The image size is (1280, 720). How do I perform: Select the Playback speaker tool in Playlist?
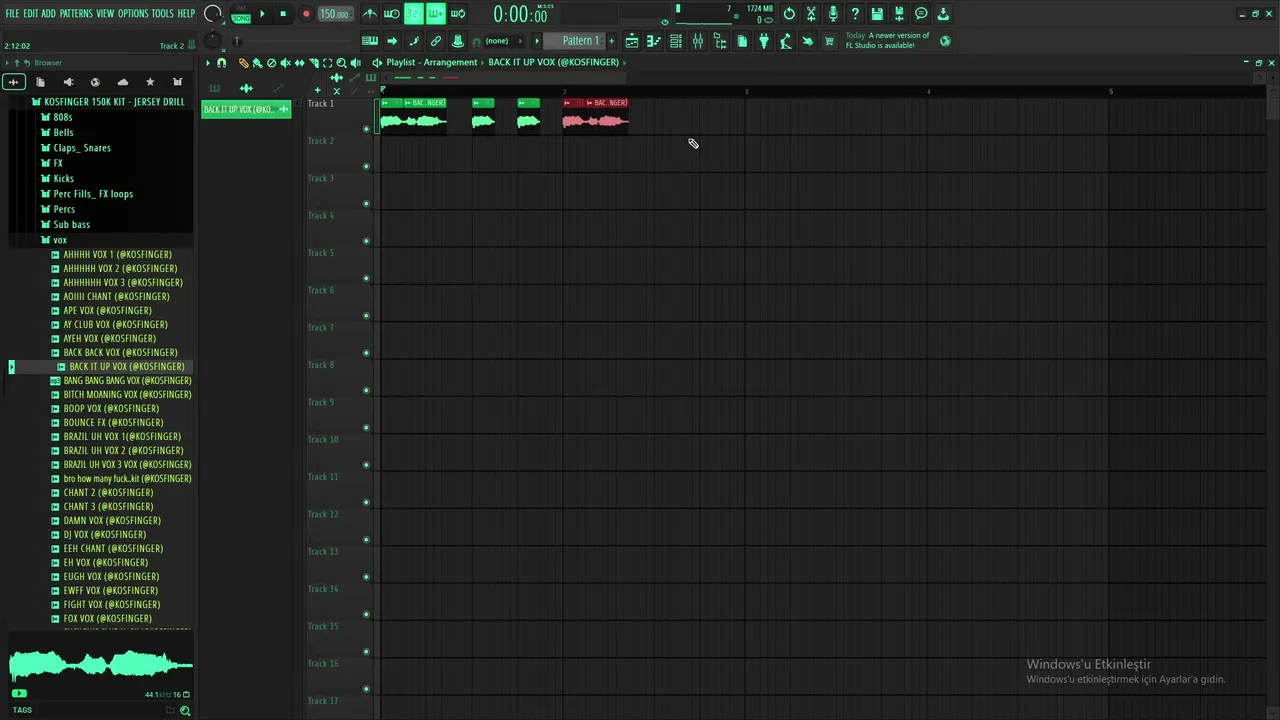point(355,63)
